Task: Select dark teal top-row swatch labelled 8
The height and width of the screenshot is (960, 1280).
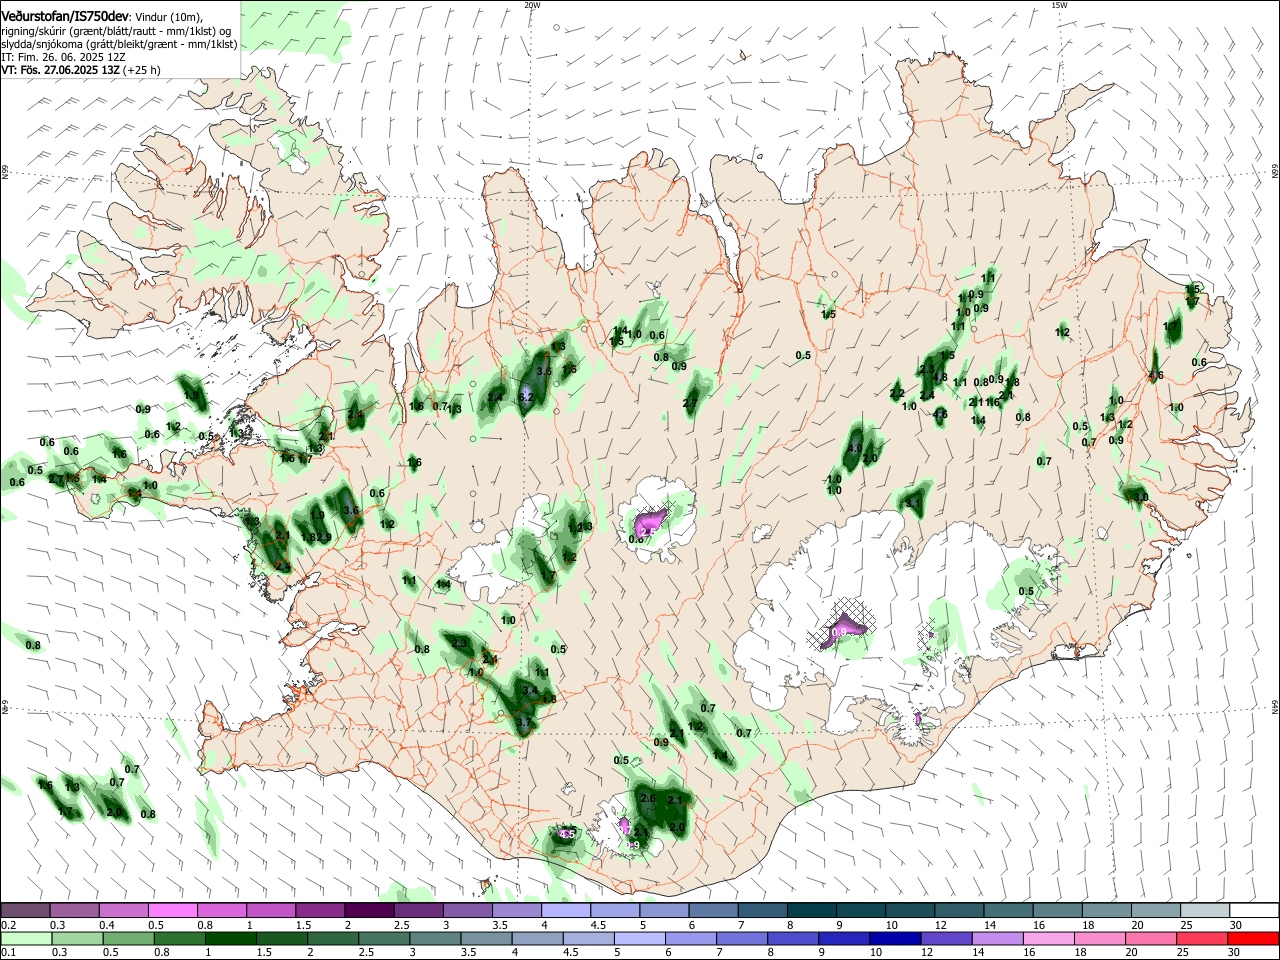Action: click(810, 910)
